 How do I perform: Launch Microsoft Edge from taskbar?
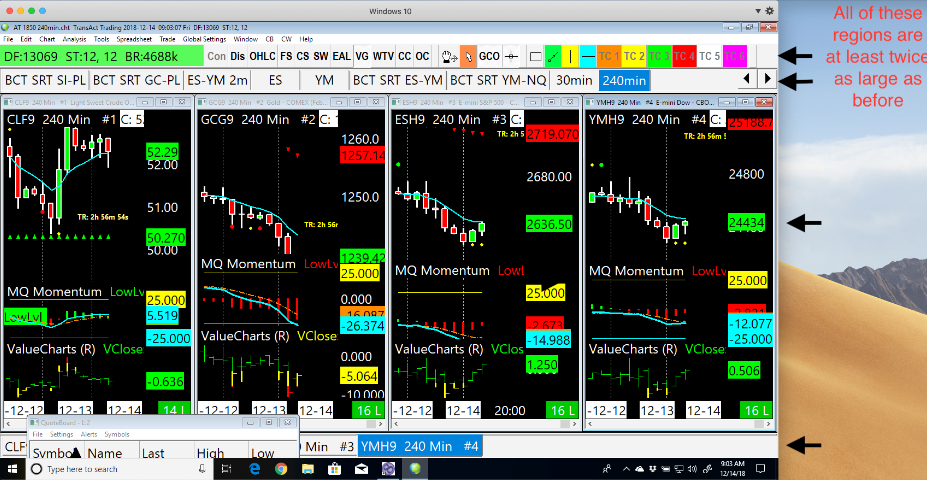pos(254,469)
